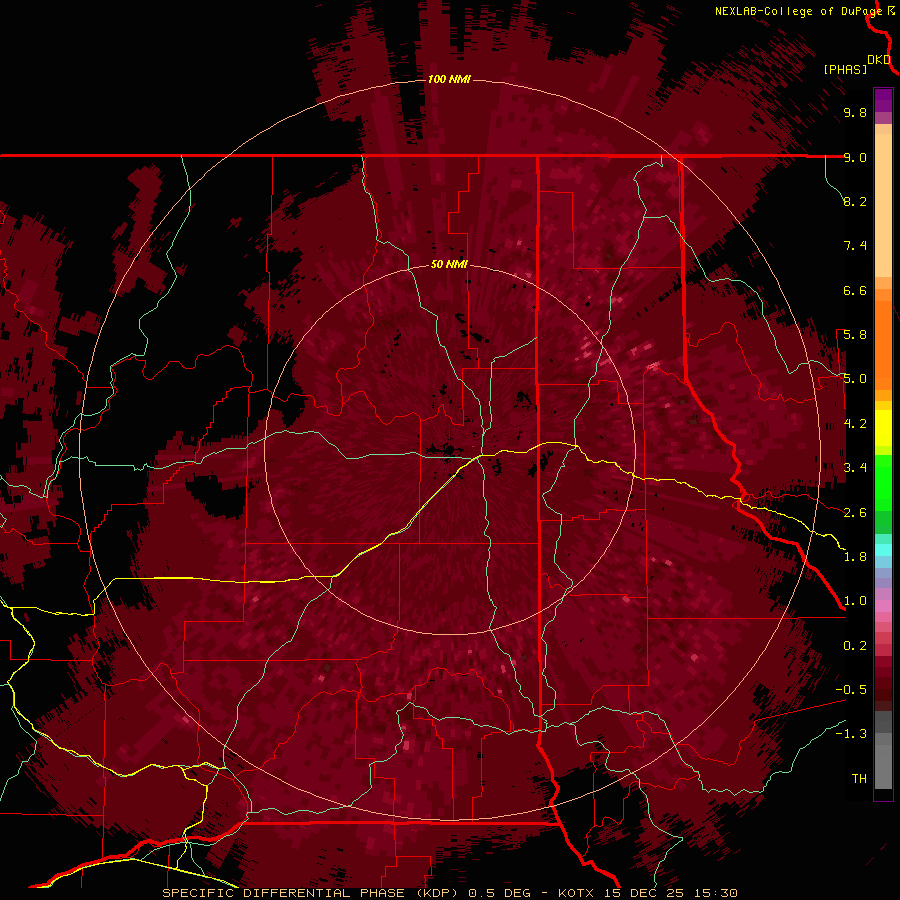Click the "15 DEC 25 15:30" timestamp
The width and height of the screenshot is (900, 900).
click(x=670, y=893)
